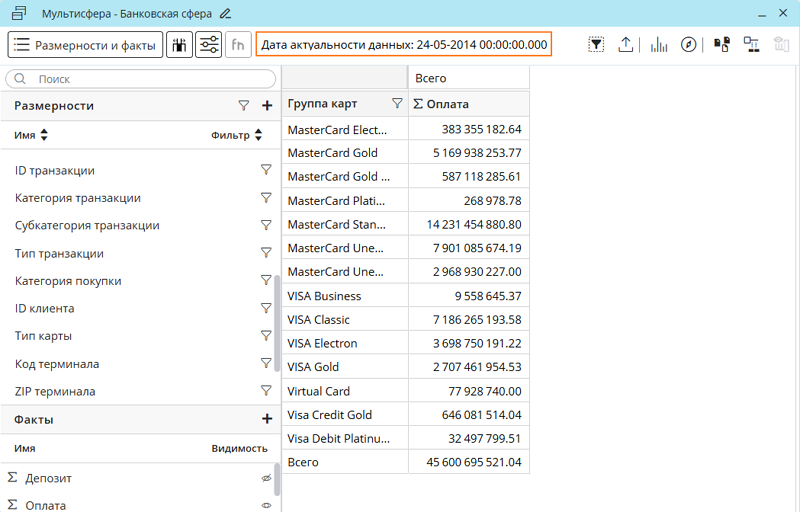The image size is (800, 512).
Task: Click Размерности и факты button
Action: (x=86, y=45)
